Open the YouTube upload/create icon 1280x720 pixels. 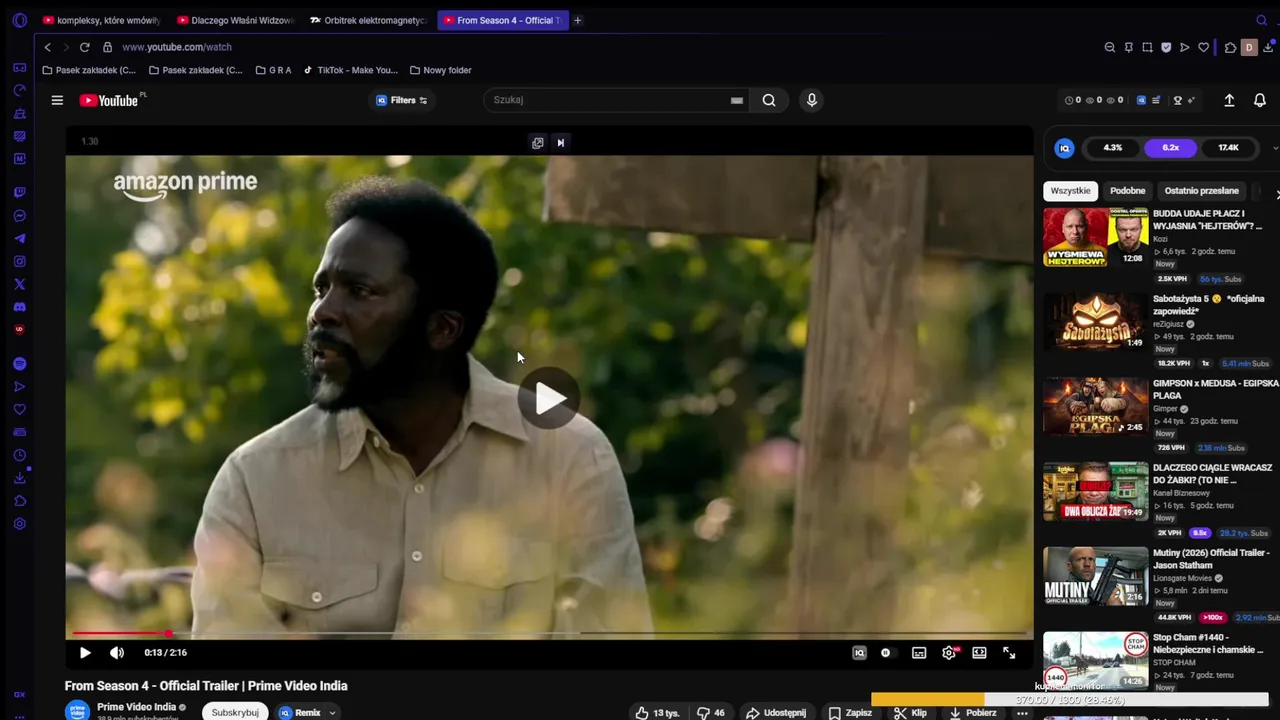pyautogui.click(x=1229, y=100)
